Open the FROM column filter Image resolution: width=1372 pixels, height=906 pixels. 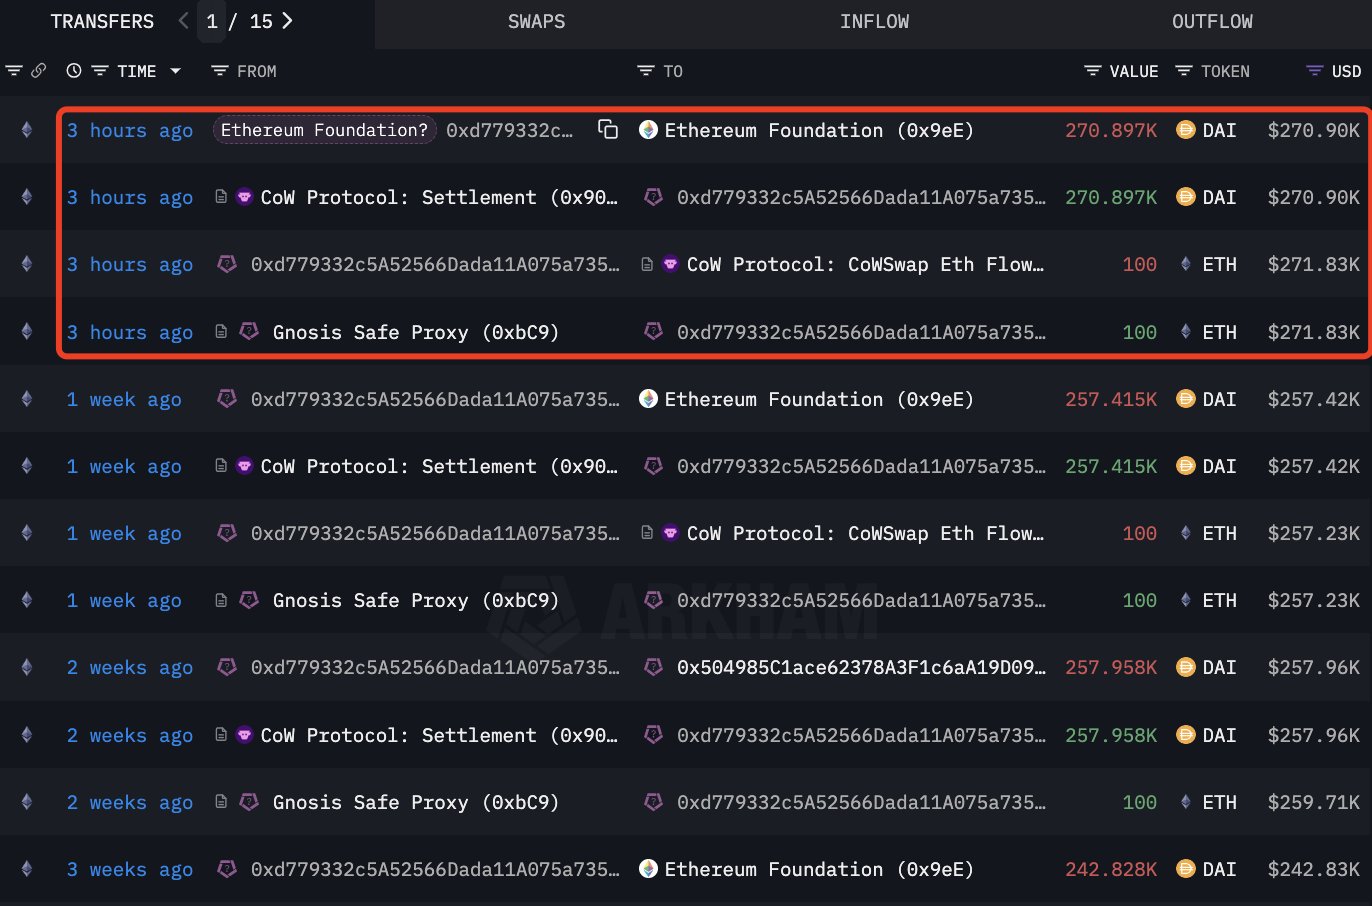point(220,71)
